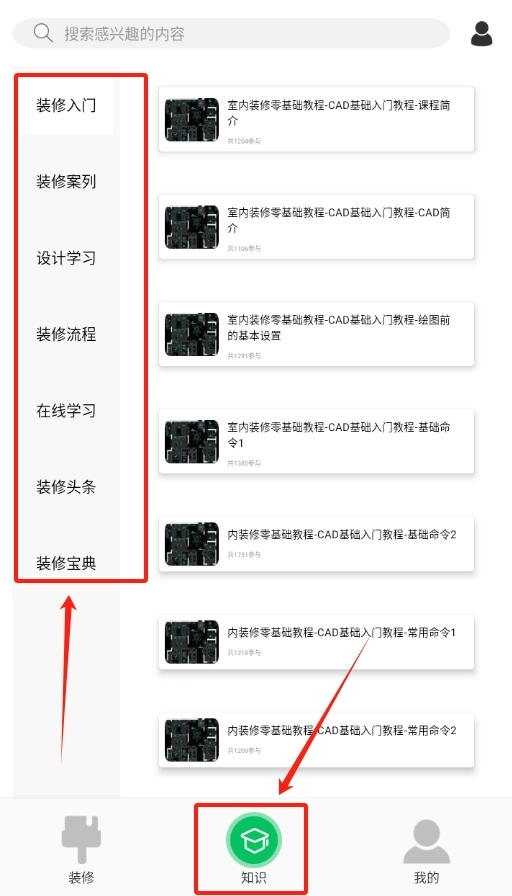Select the 装修入门 category
512x896 pixels.
[66, 106]
